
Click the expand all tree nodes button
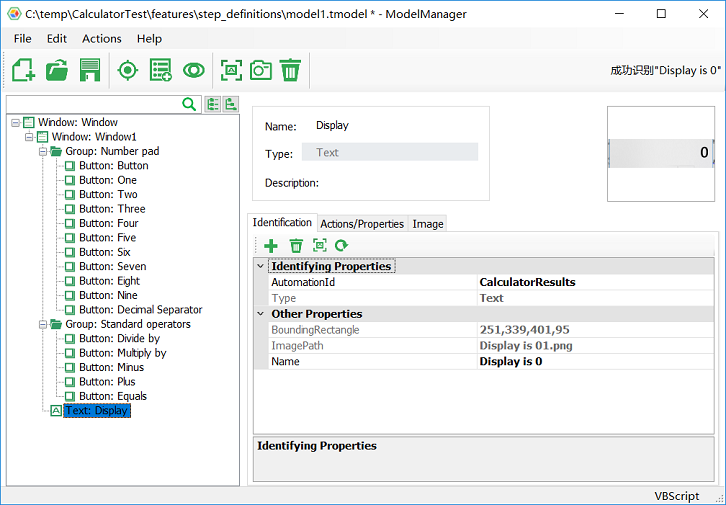click(x=213, y=104)
